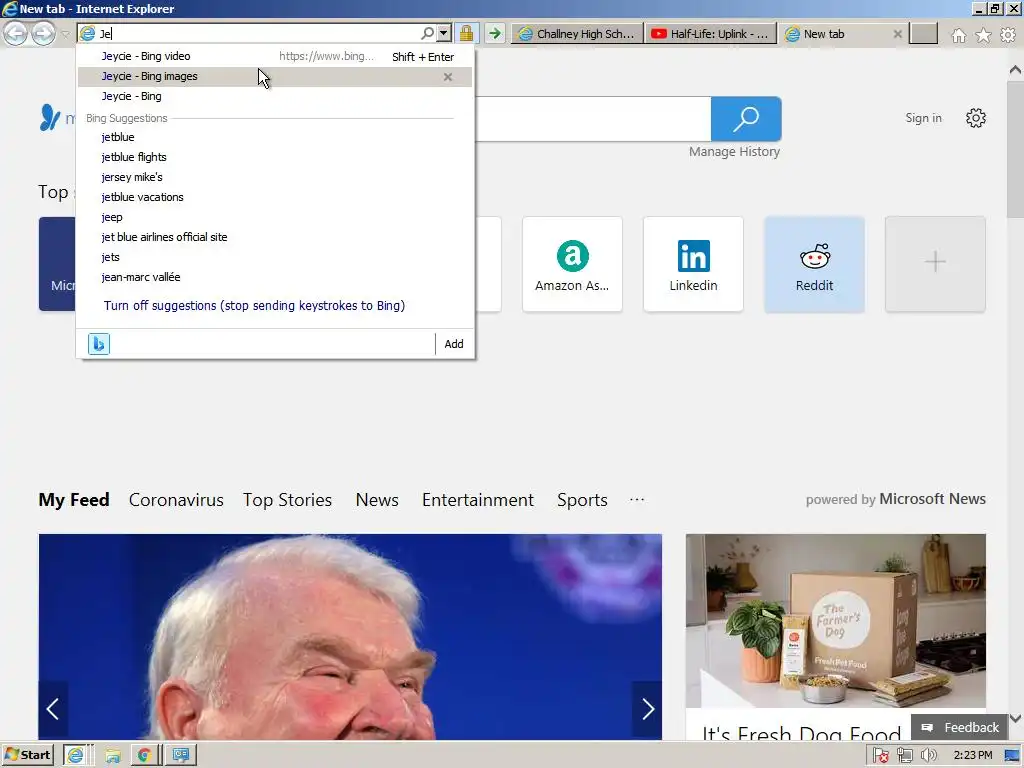This screenshot has width=1024, height=768.
Task: Click the browser Forward arrow button
Action: (x=44, y=33)
